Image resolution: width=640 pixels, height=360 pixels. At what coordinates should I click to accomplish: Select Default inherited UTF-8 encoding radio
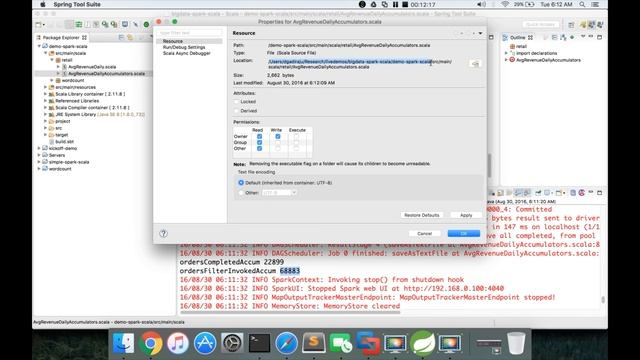(241, 182)
